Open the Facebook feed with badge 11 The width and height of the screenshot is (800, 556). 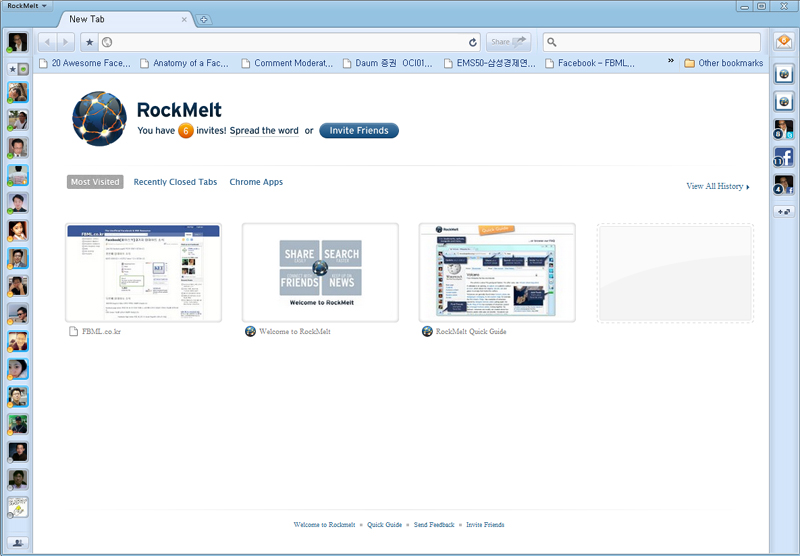point(784,157)
